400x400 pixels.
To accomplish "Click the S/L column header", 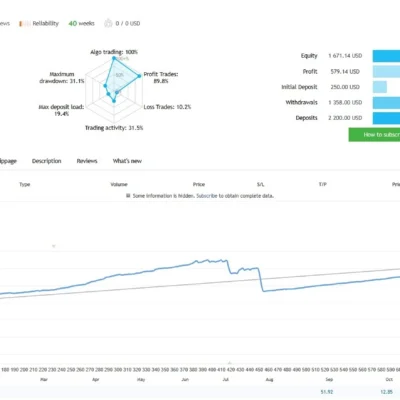I will point(260,184).
